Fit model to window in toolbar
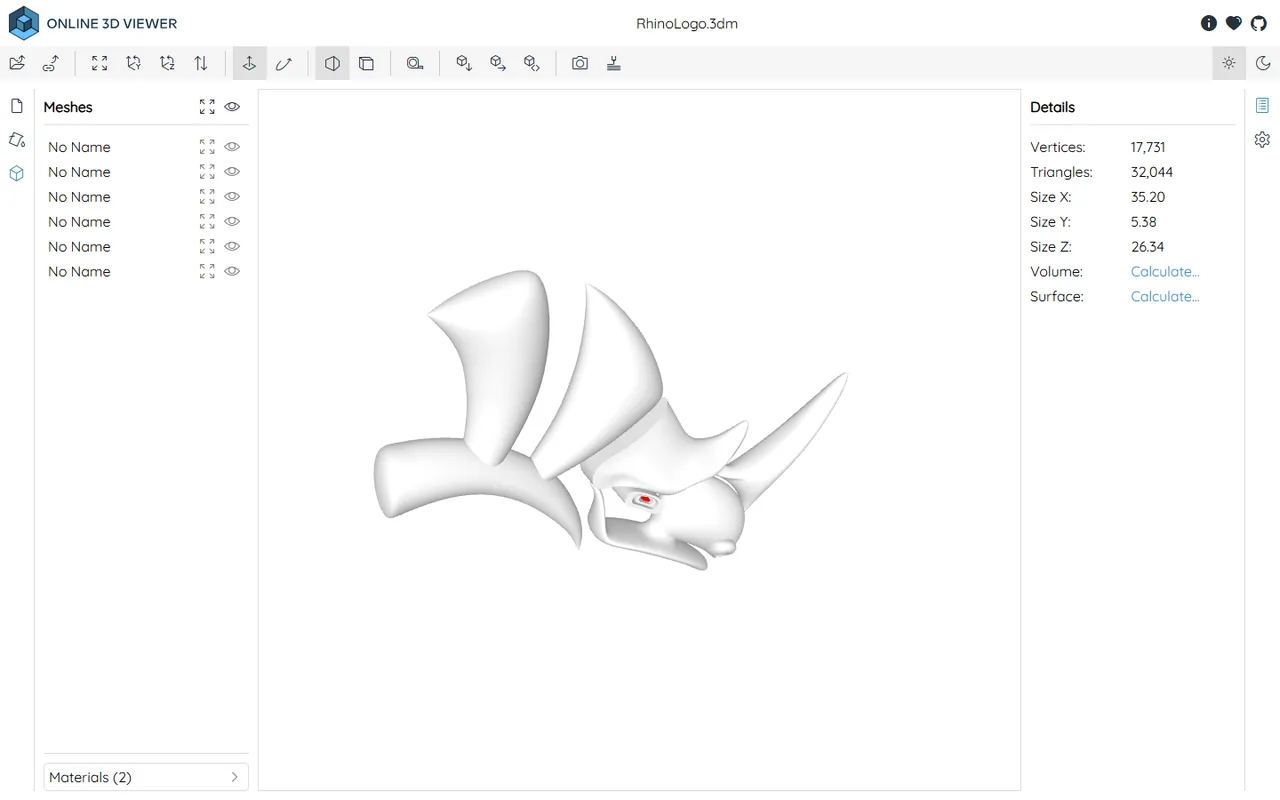Viewport: 1280px width, 800px height. [x=99, y=63]
